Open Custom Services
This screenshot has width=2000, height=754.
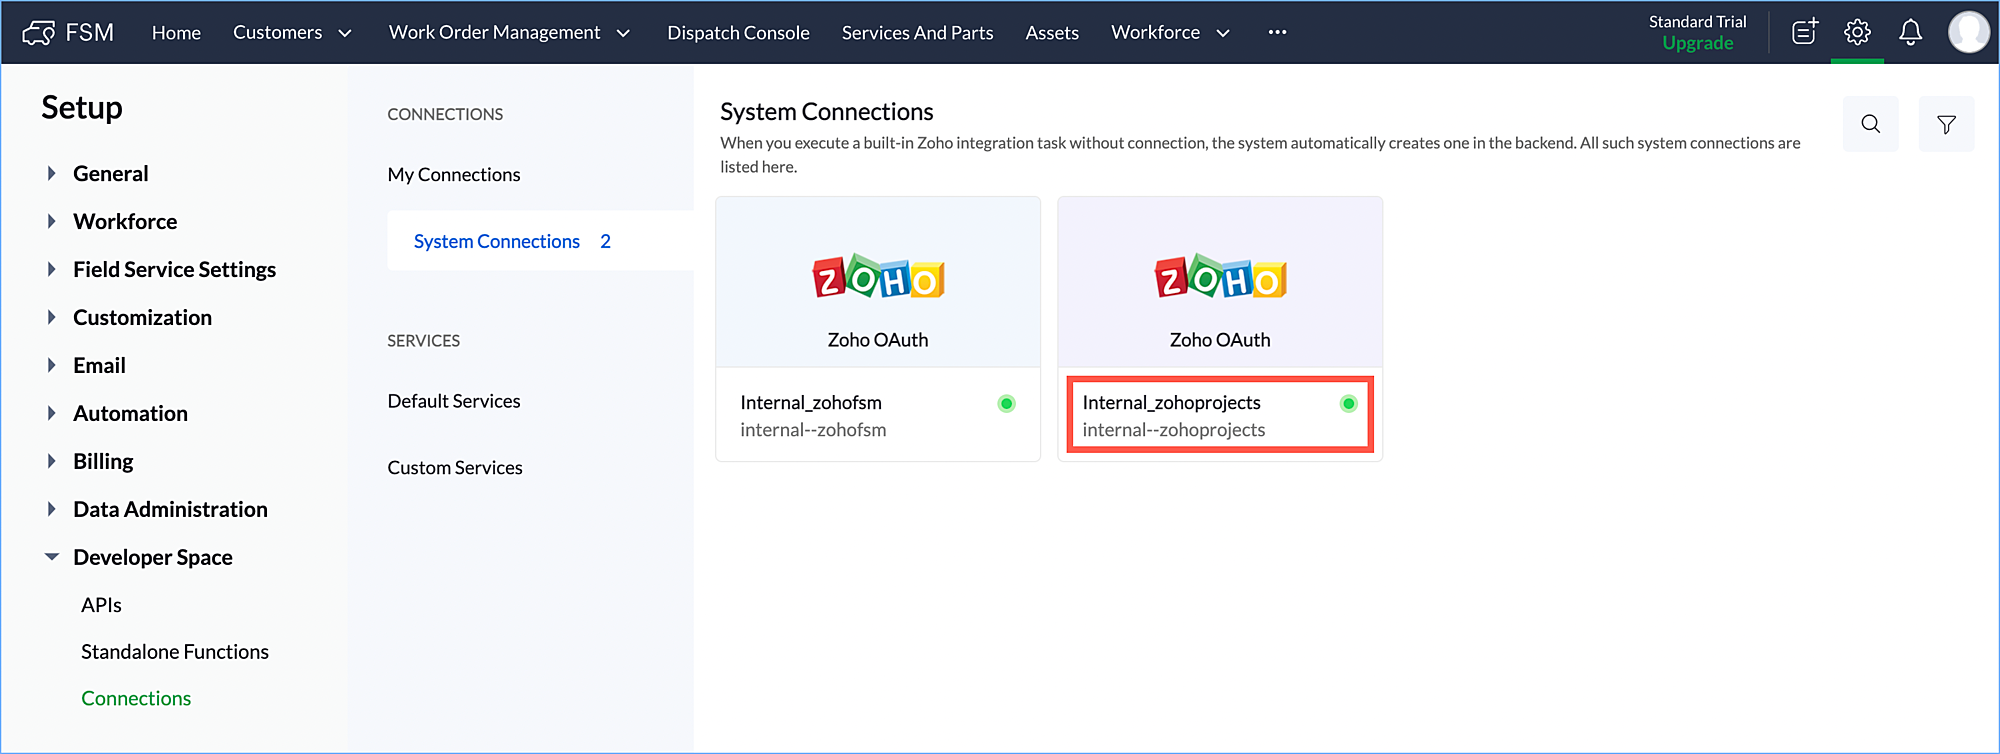tap(455, 468)
